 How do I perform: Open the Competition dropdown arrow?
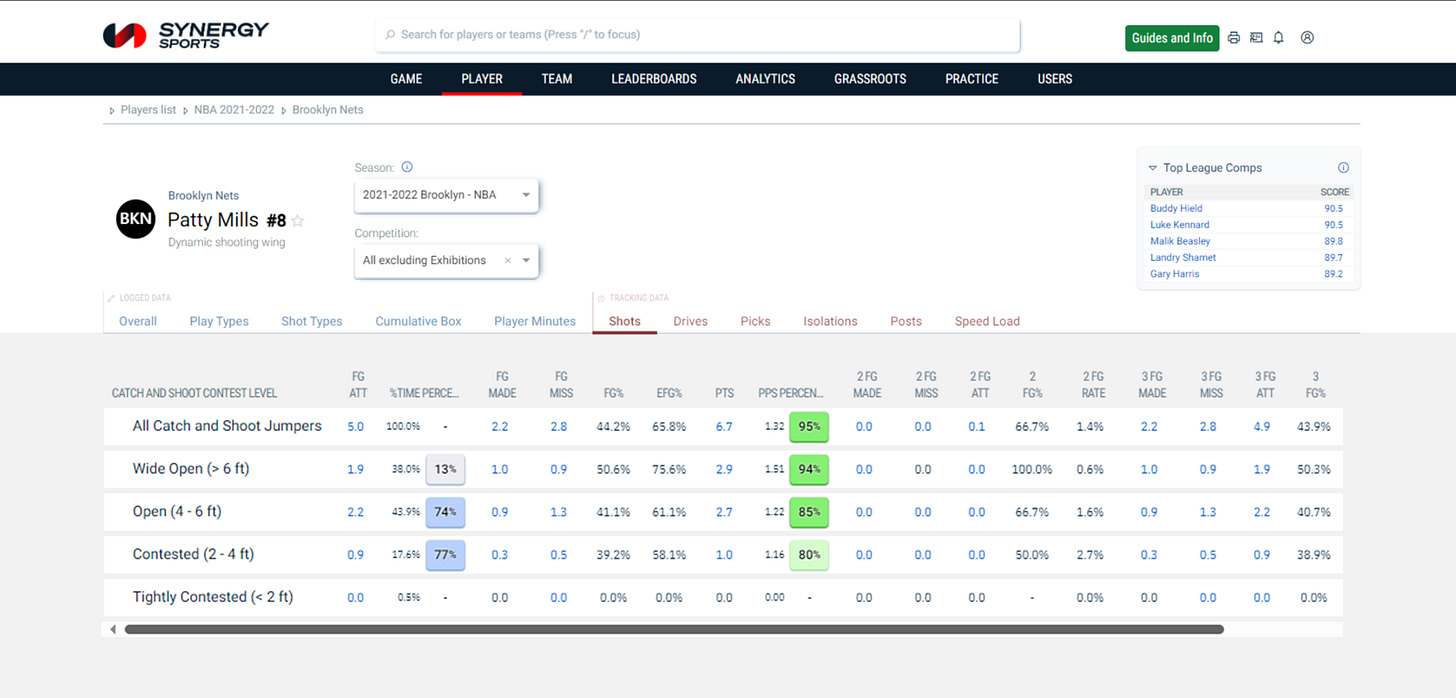526,260
